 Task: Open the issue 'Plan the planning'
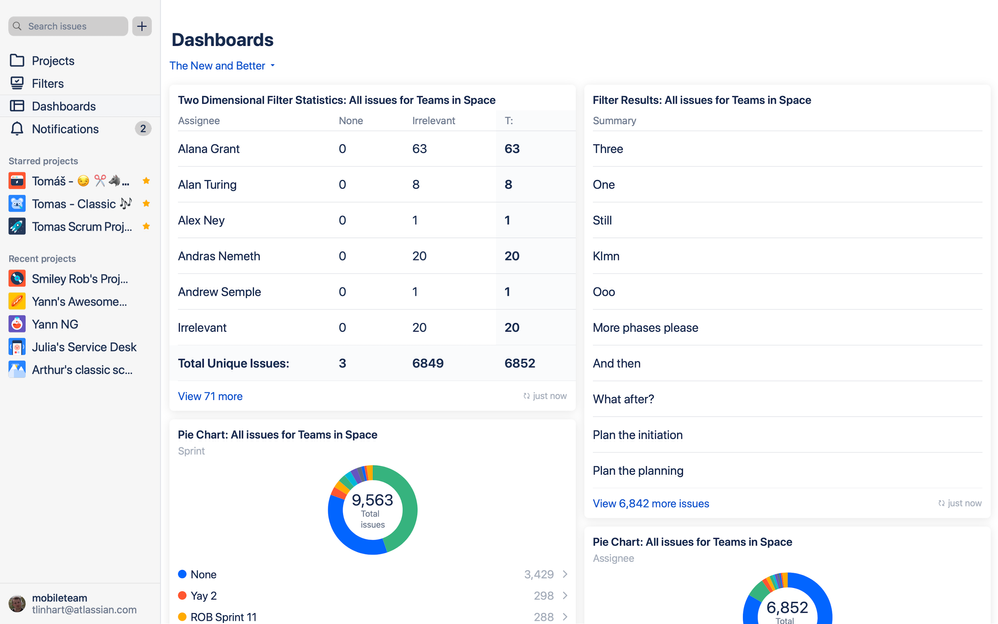click(x=638, y=471)
